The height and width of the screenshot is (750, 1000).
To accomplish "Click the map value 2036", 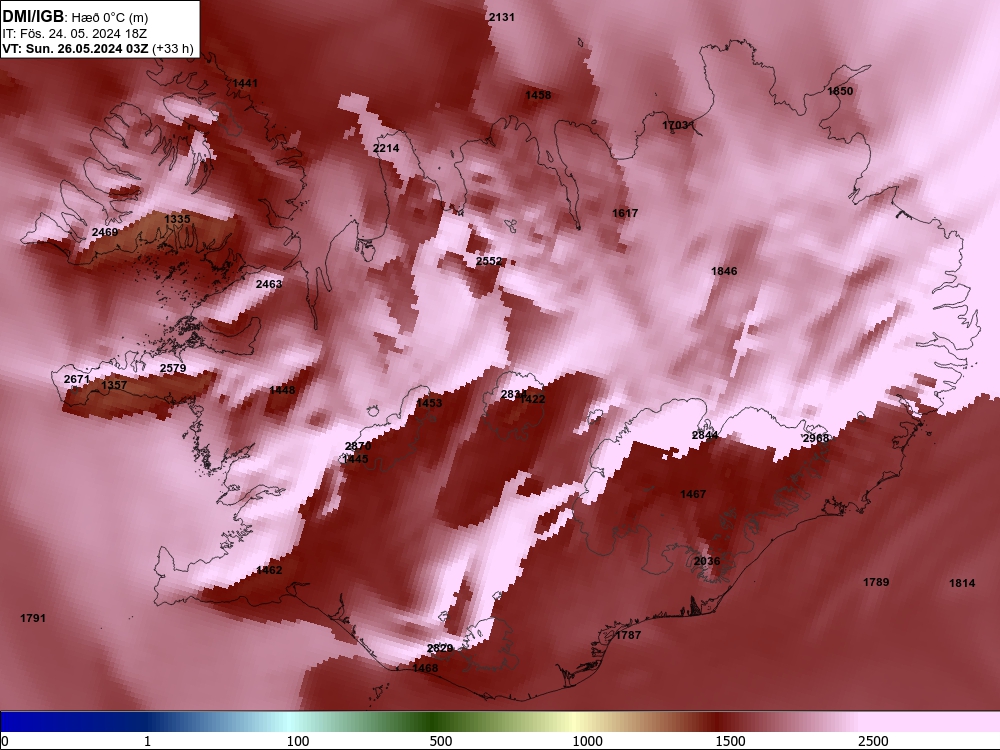I will [x=707, y=561].
